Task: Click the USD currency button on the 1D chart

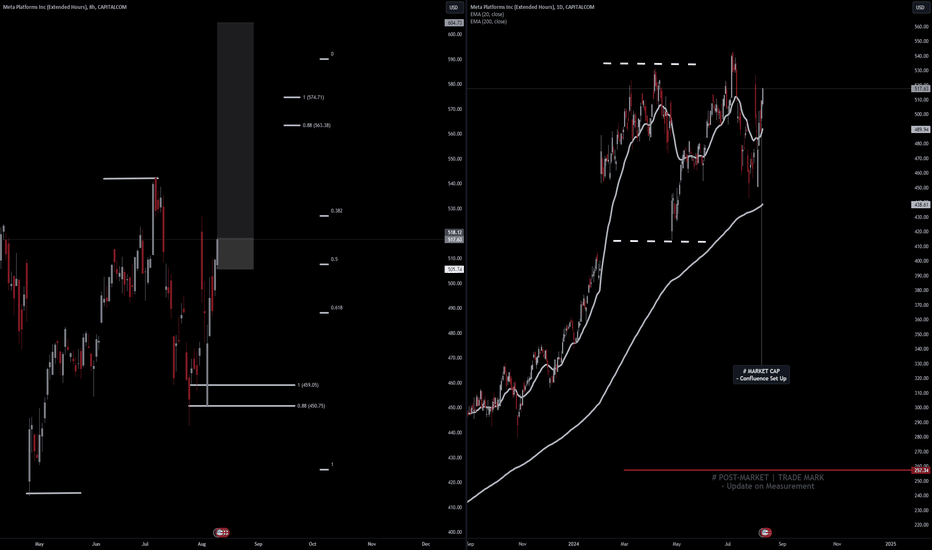Action: point(920,7)
